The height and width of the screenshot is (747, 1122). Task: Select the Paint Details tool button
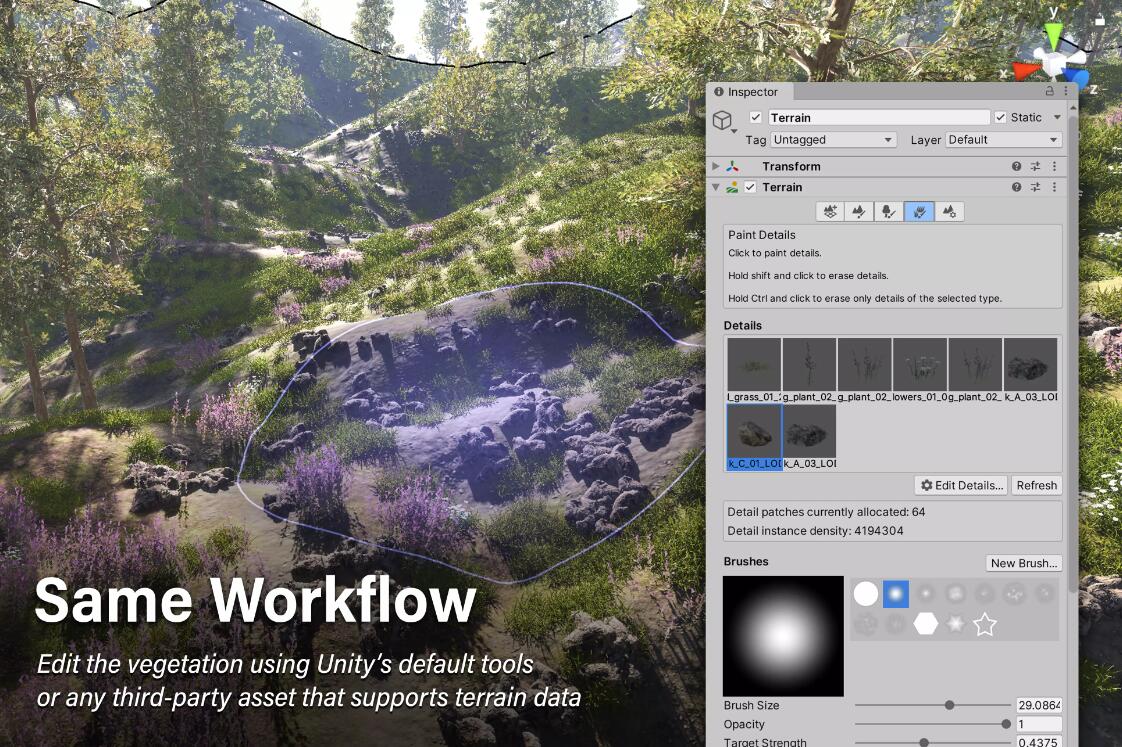[x=919, y=212]
